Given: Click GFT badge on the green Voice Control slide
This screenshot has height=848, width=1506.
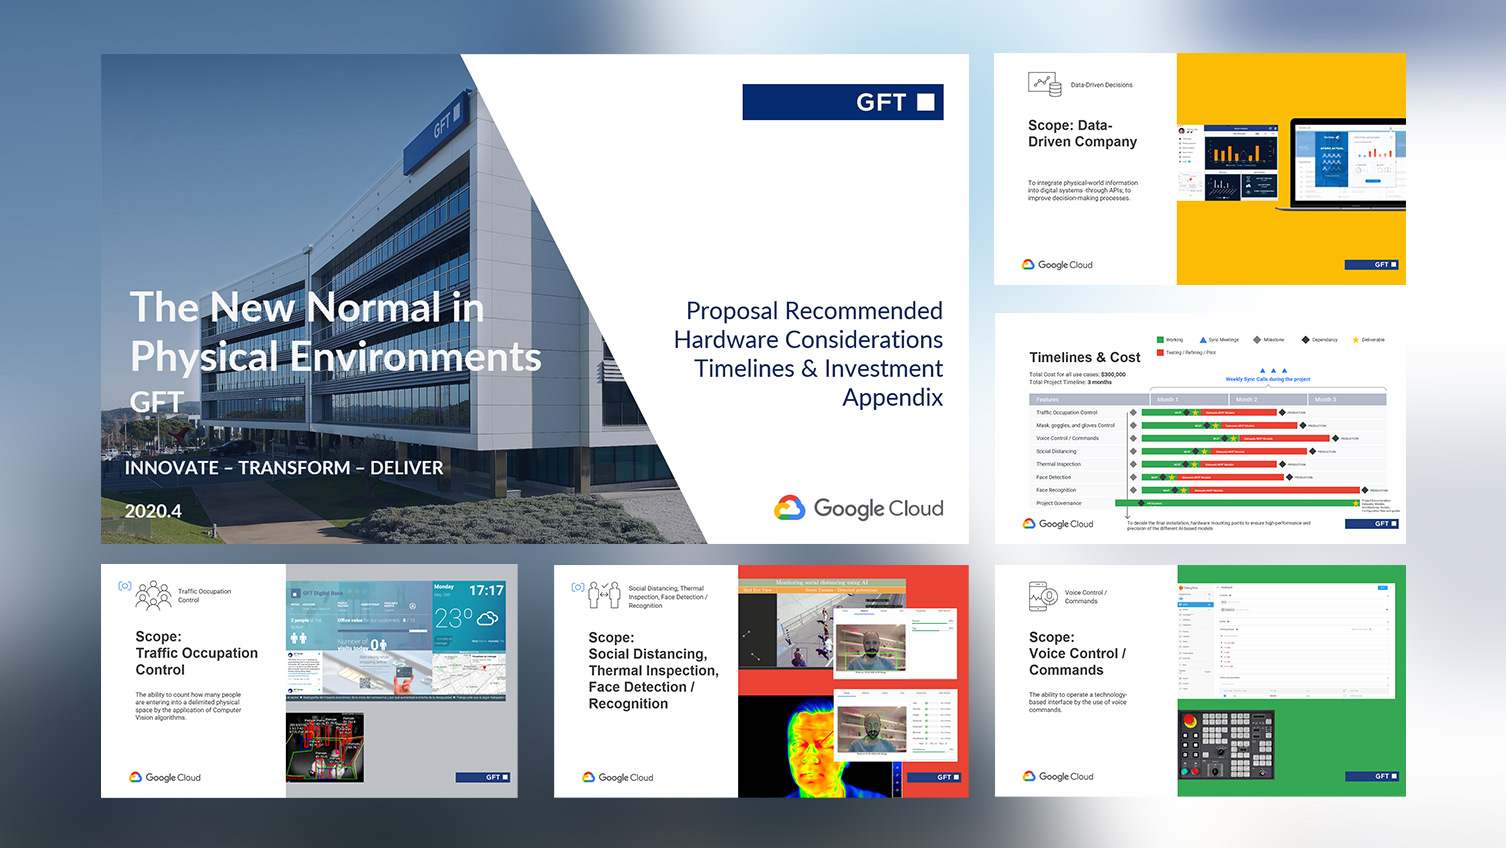Looking at the screenshot, I should click(x=1371, y=776).
